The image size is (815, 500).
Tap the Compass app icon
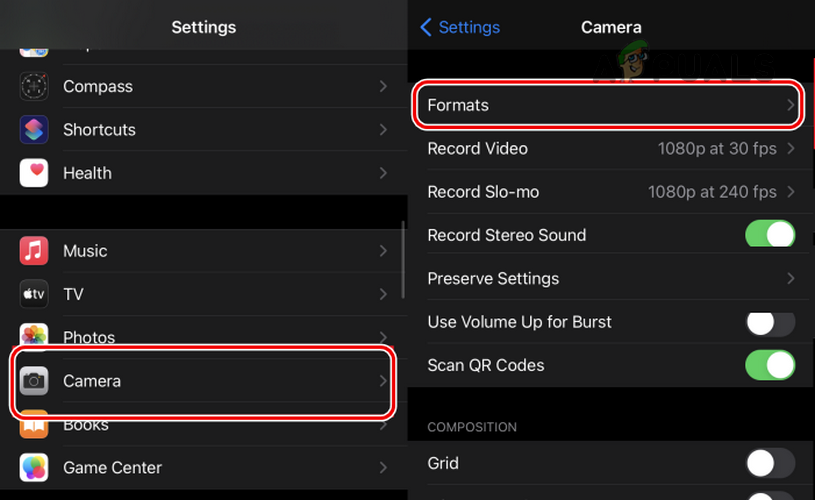[34, 86]
